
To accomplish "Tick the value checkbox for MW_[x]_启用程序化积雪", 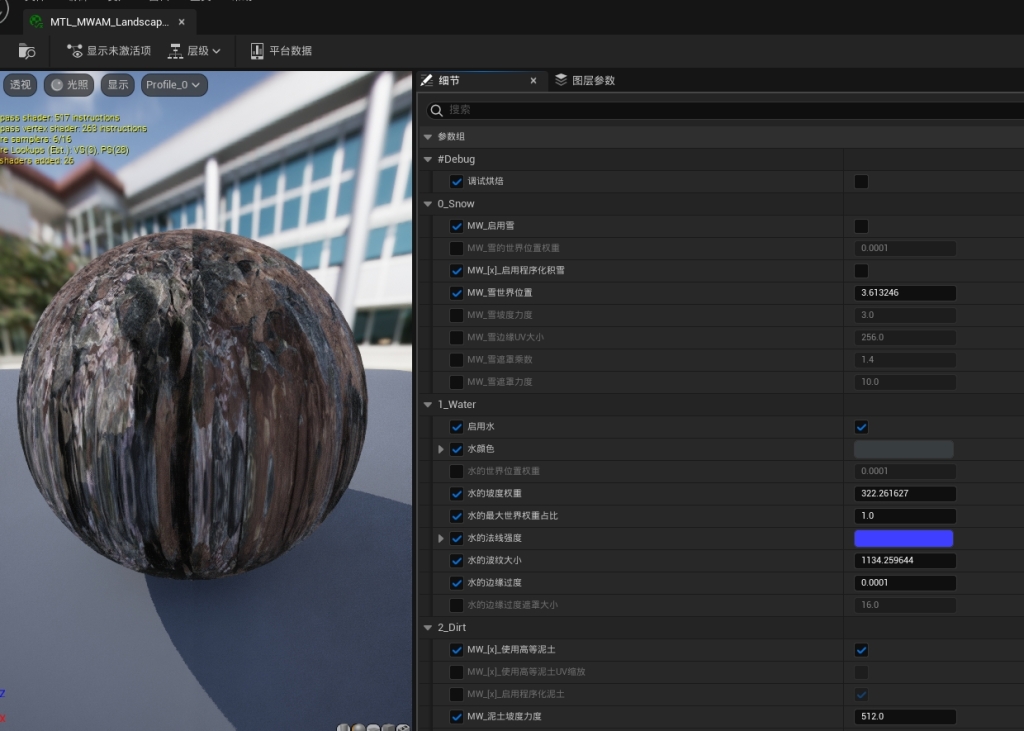I will coord(861,270).
